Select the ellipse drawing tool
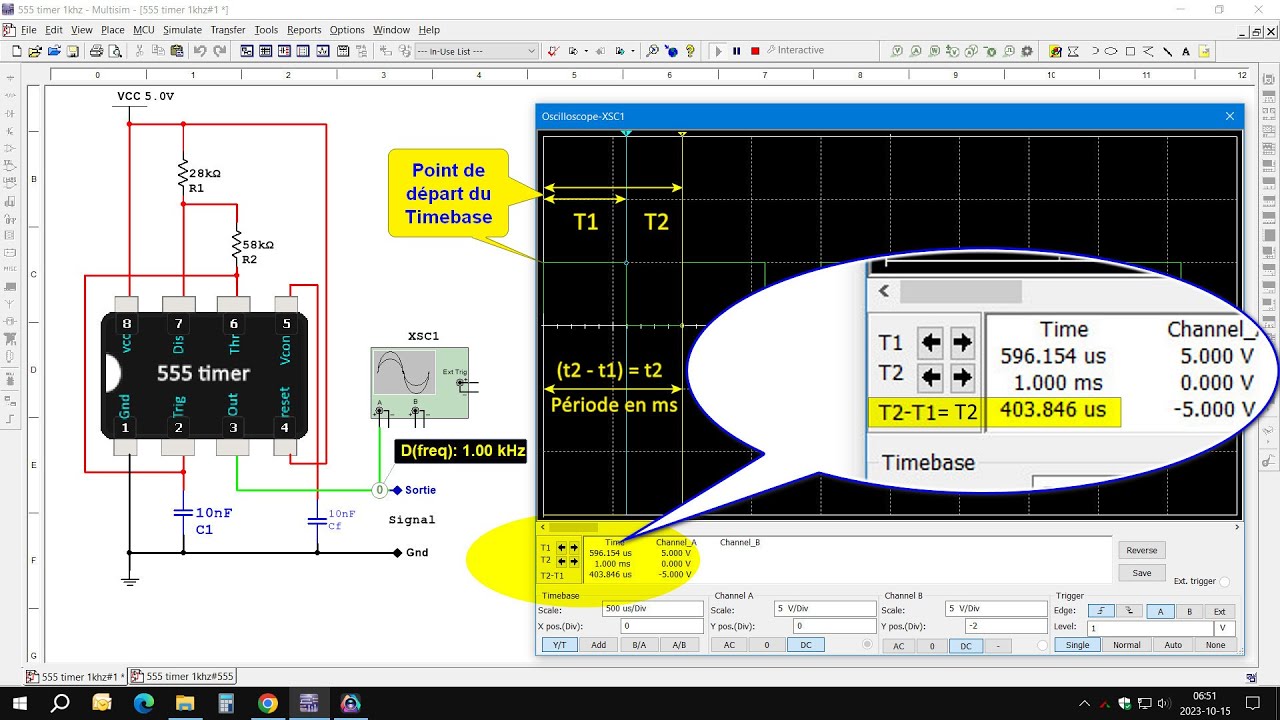This screenshot has width=1280, height=720. coord(1110,50)
